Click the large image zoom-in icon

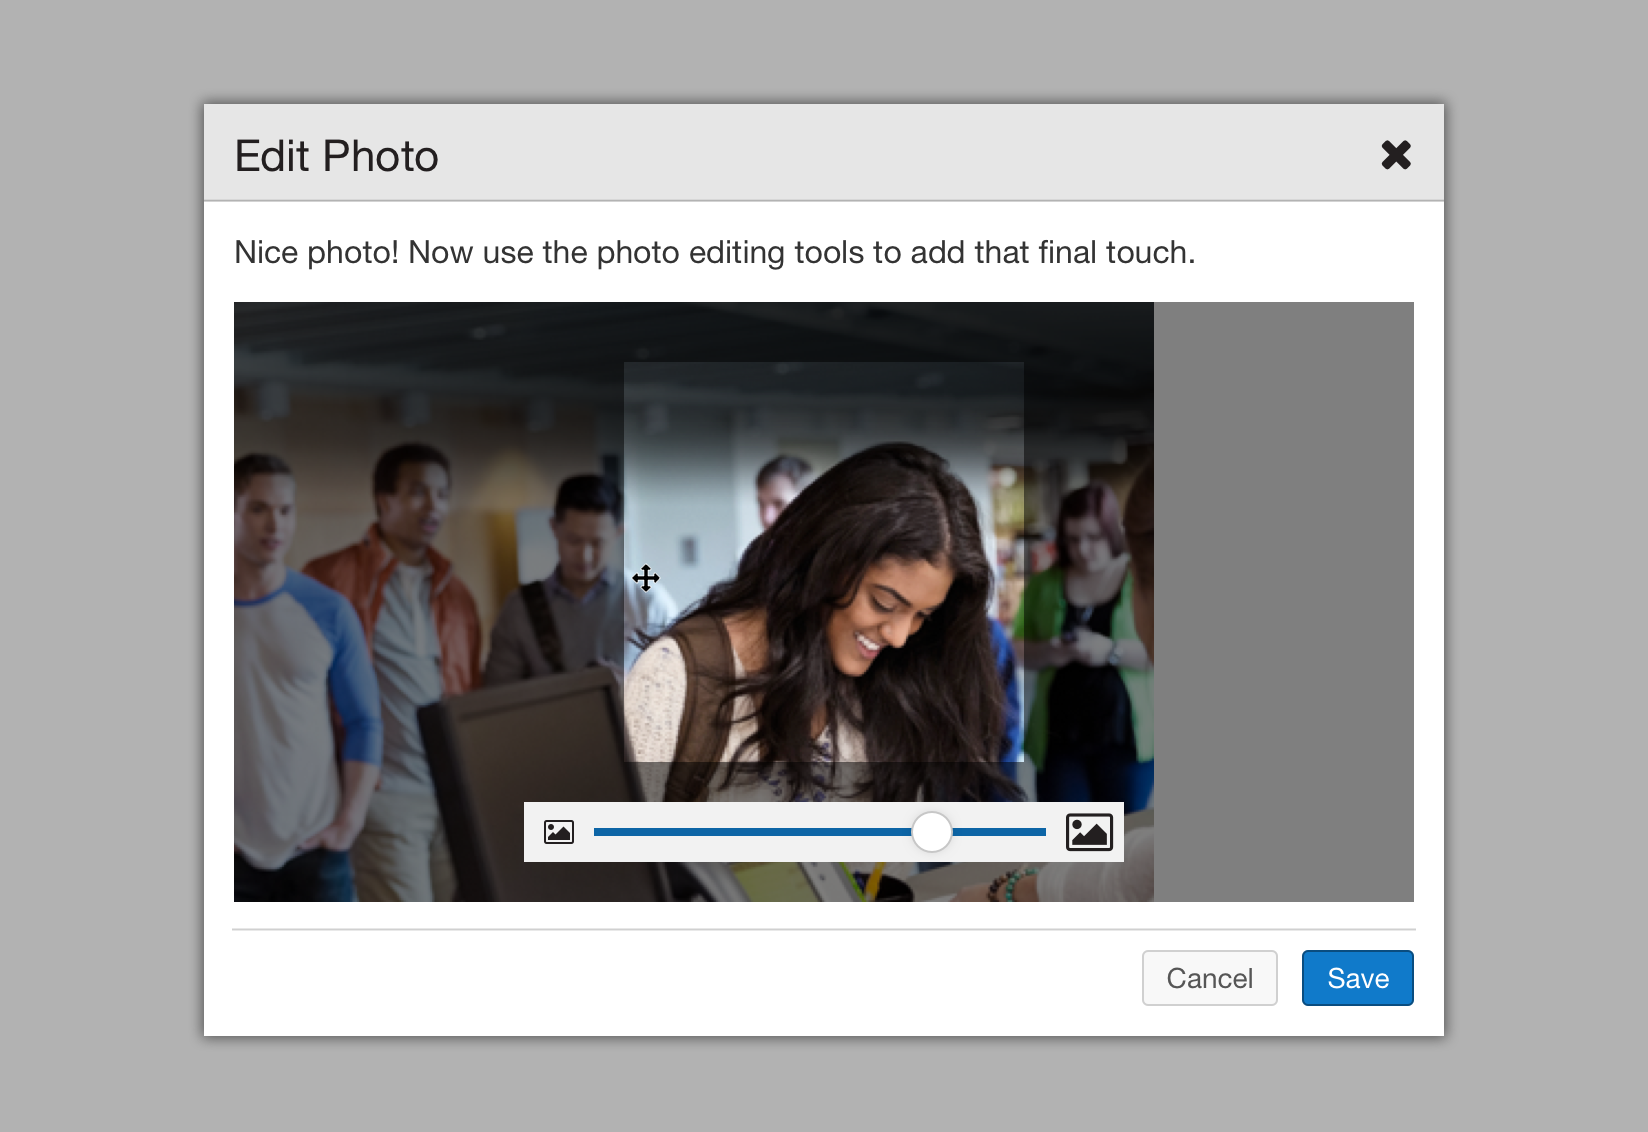click(1089, 832)
